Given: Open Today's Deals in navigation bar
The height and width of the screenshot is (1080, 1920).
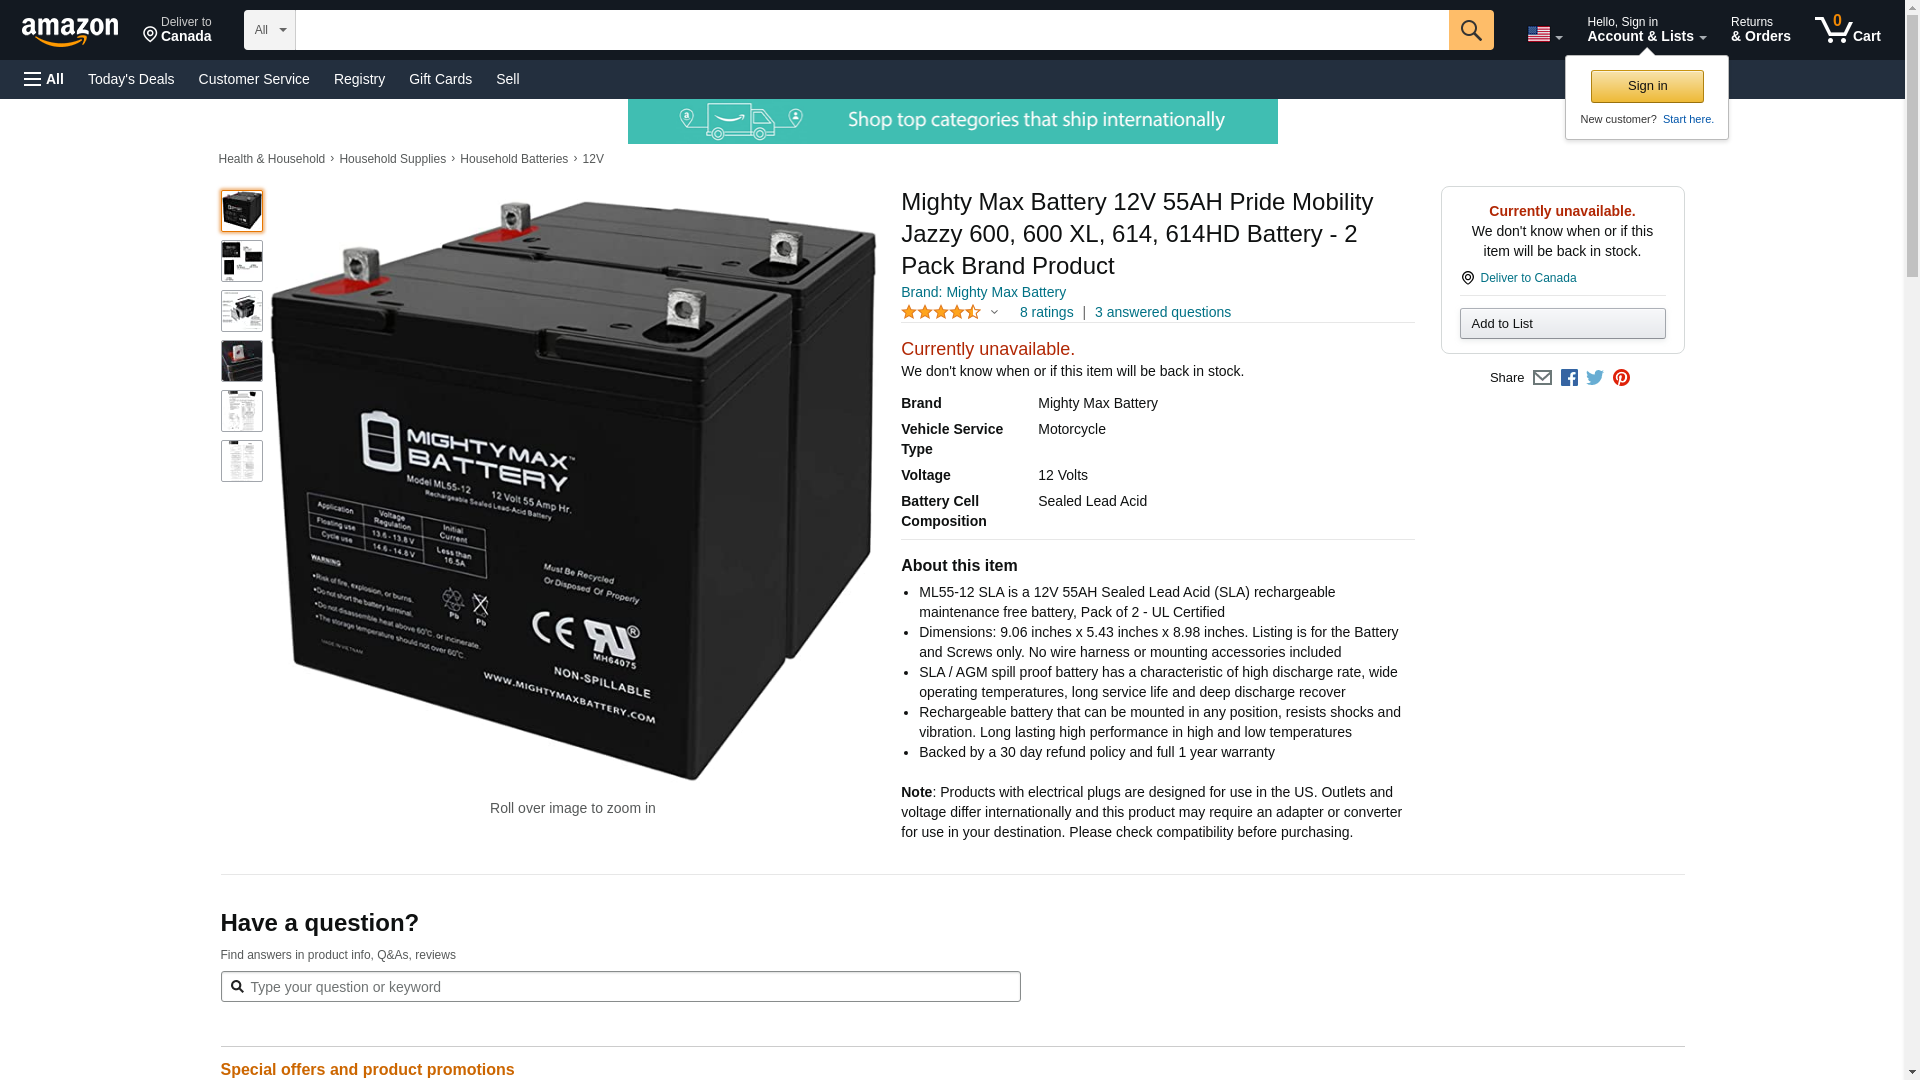Looking at the screenshot, I should click(131, 79).
